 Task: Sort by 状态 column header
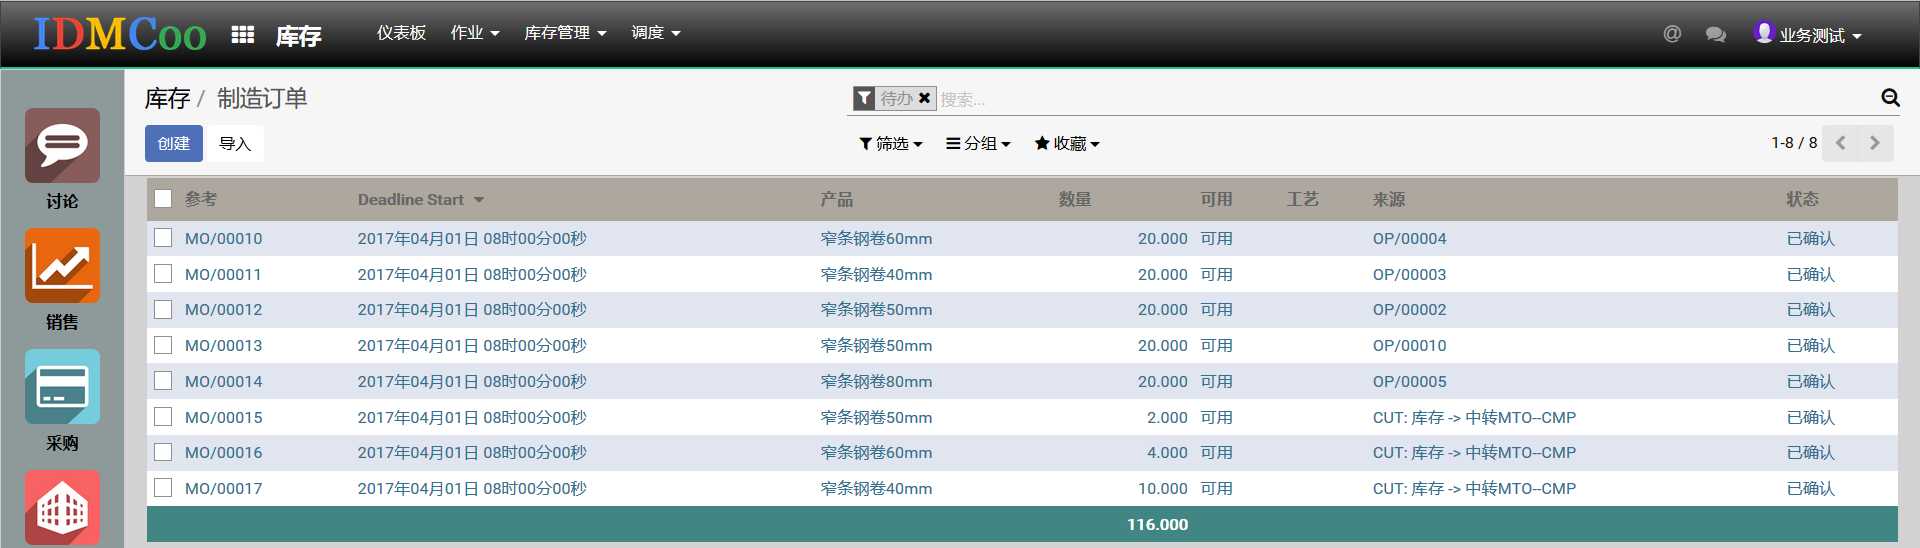pyautogui.click(x=1803, y=199)
